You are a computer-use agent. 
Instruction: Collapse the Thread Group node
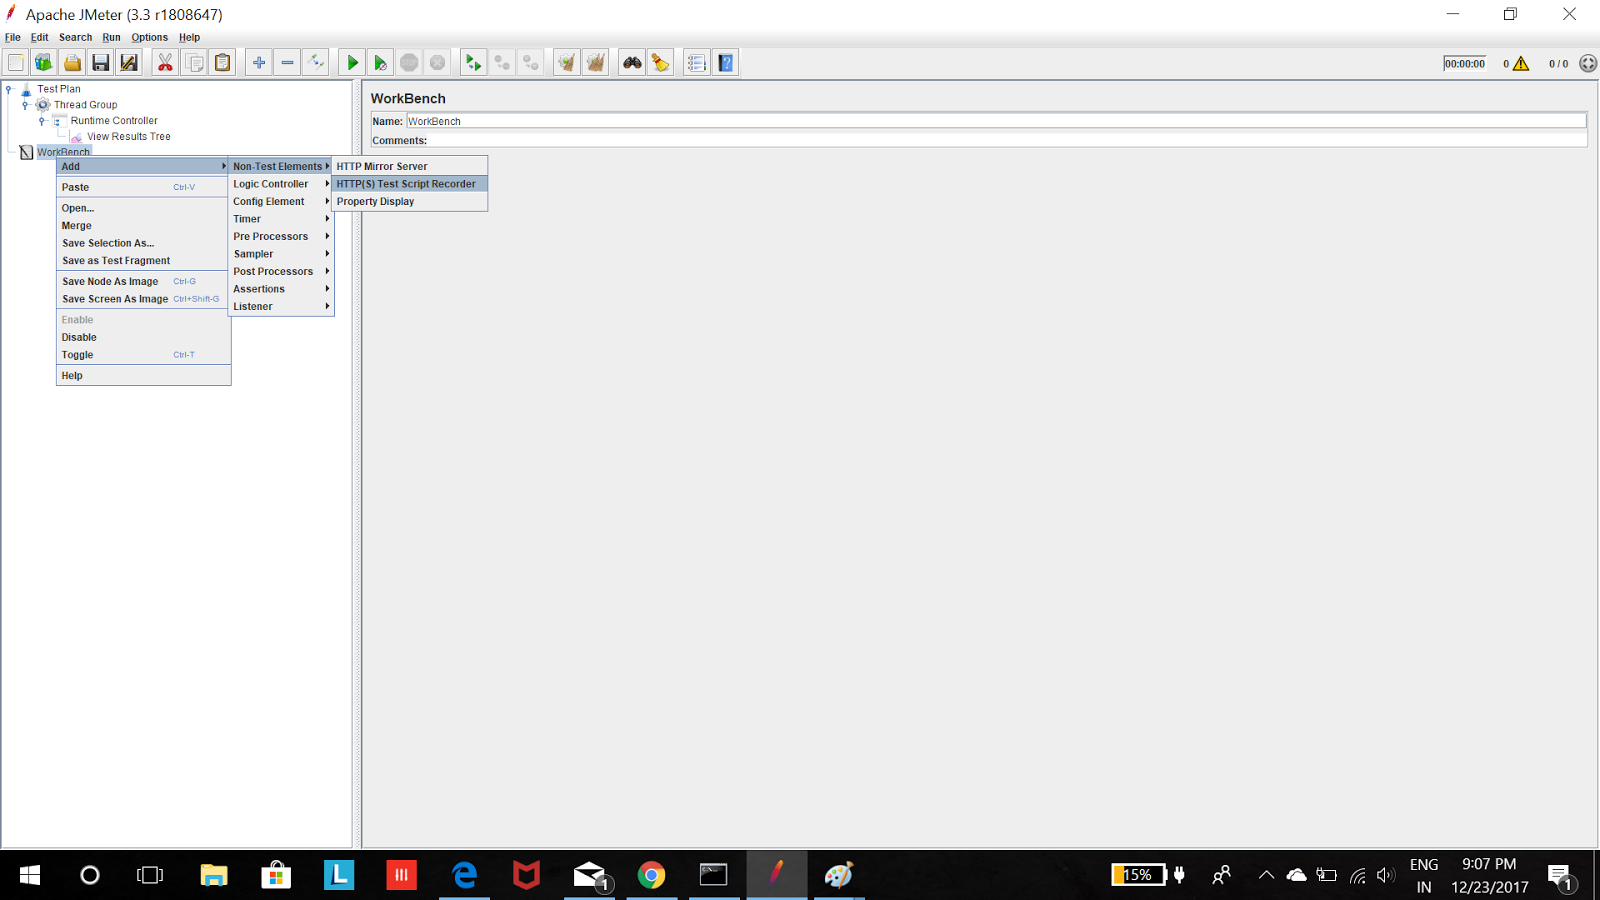[x=24, y=104]
